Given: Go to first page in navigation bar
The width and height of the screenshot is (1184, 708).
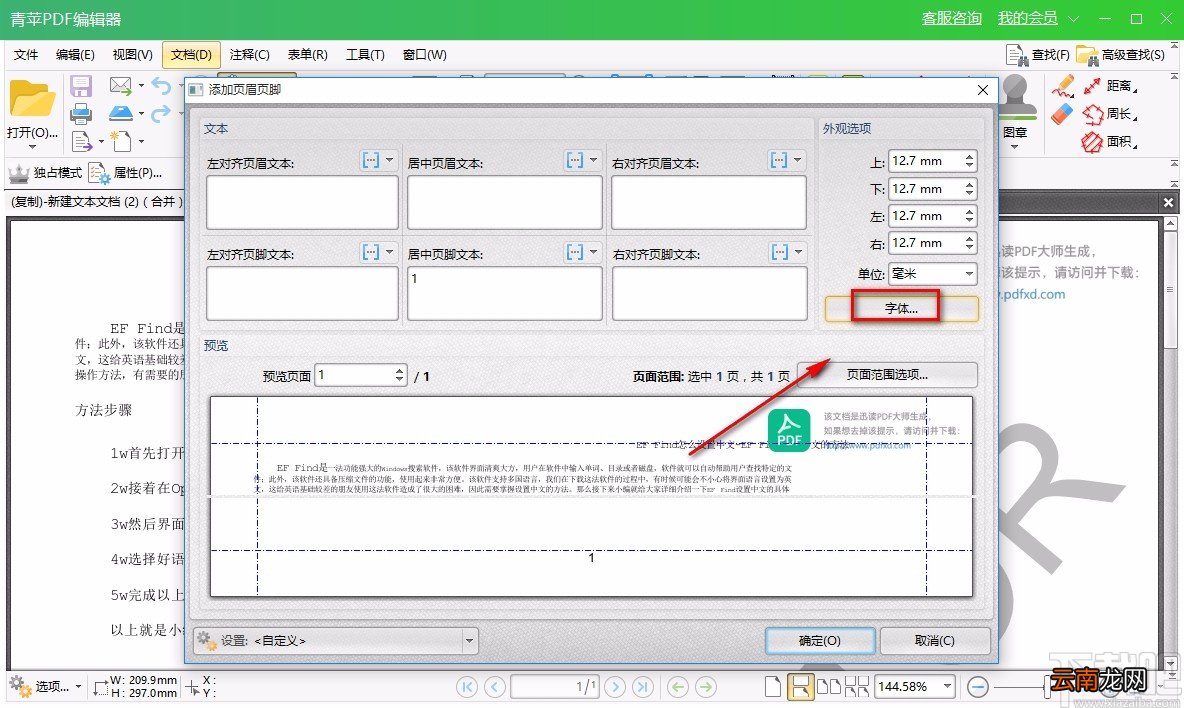Looking at the screenshot, I should (467, 686).
